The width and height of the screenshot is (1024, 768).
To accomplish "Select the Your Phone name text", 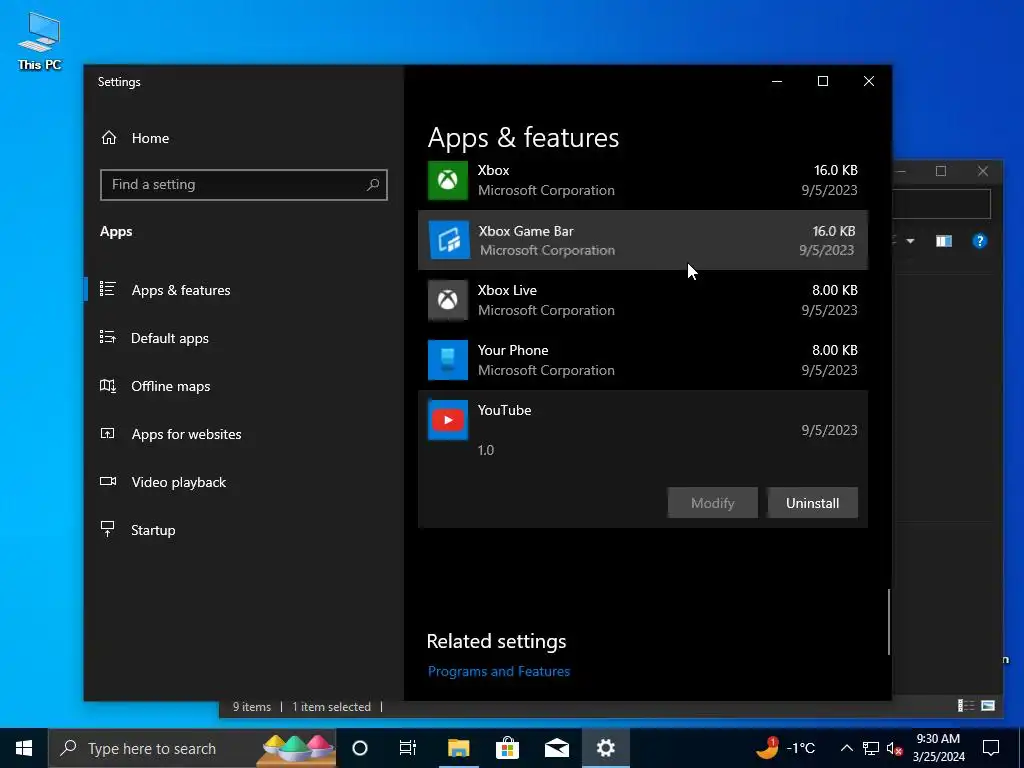I will (x=513, y=350).
